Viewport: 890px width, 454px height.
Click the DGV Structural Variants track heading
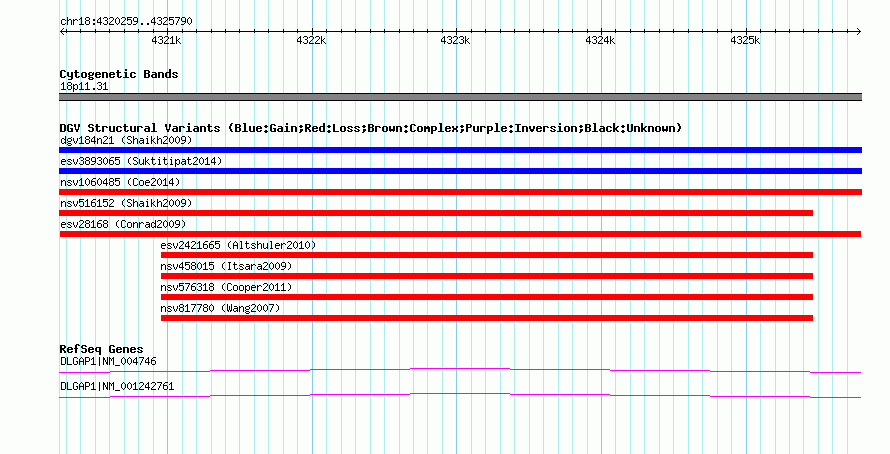point(370,128)
